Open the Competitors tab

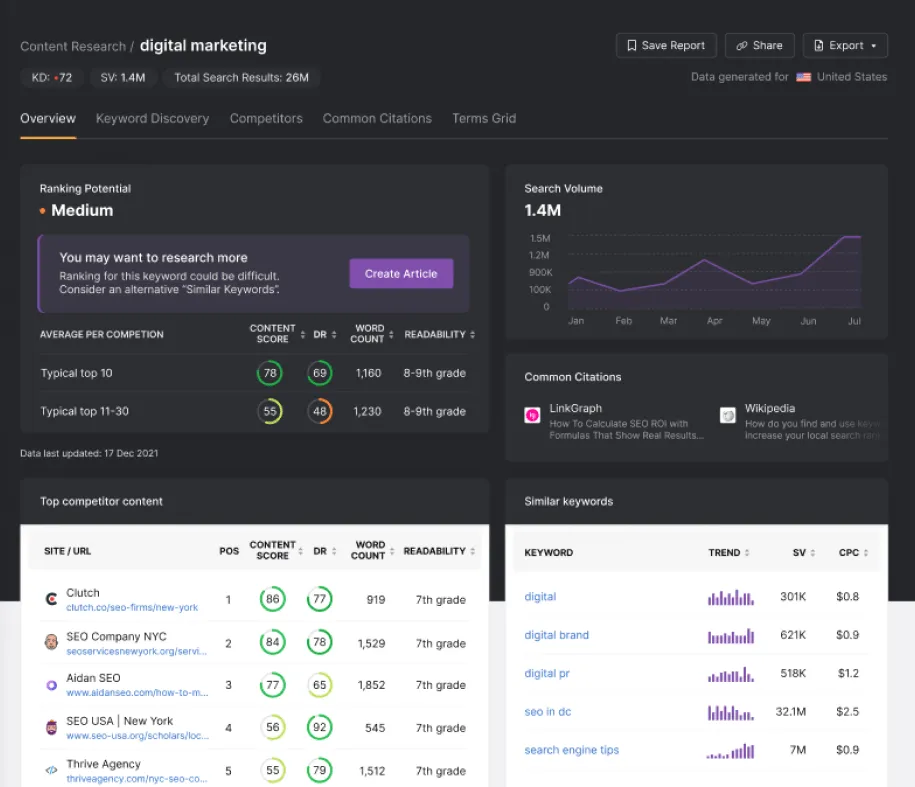[266, 118]
